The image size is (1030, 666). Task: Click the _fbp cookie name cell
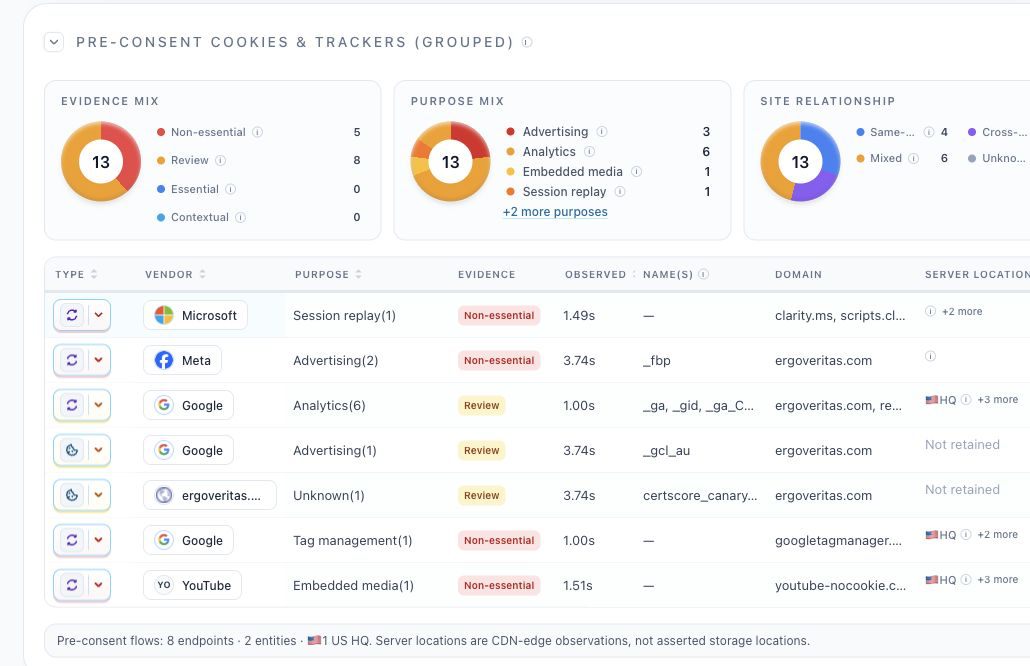click(657, 361)
